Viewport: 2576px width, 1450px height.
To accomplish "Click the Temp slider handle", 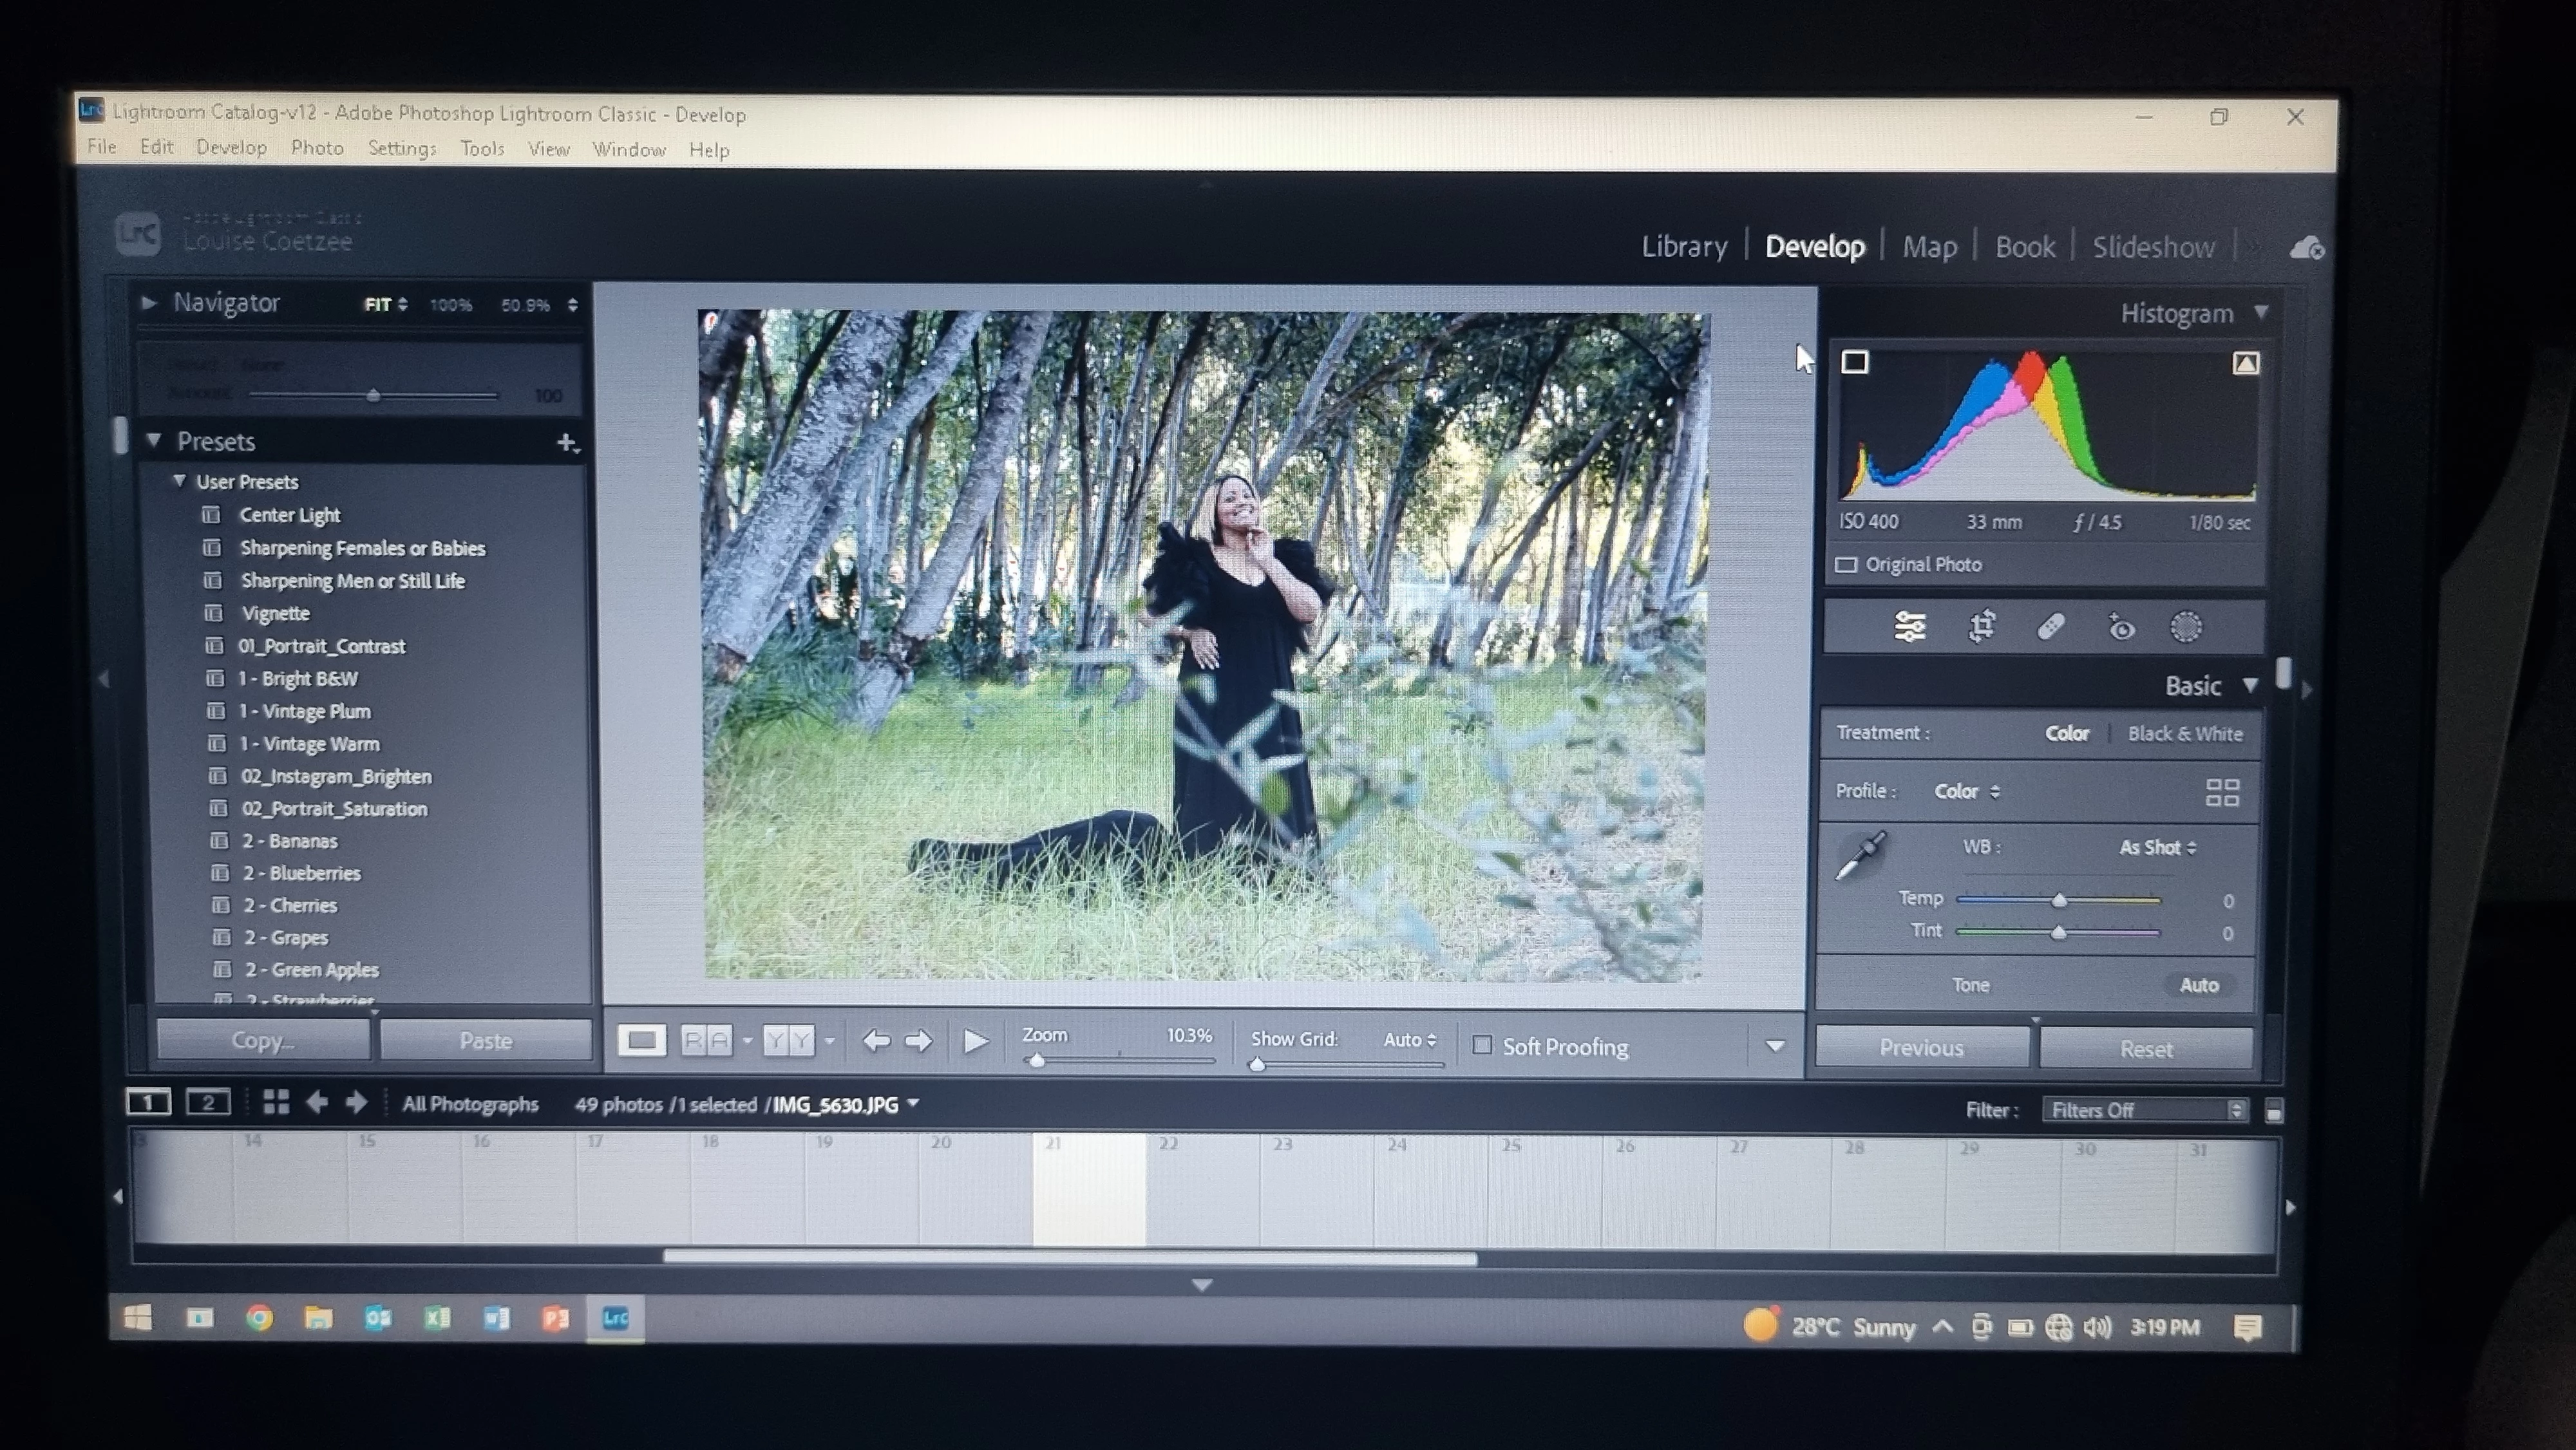I will pos(2059,901).
